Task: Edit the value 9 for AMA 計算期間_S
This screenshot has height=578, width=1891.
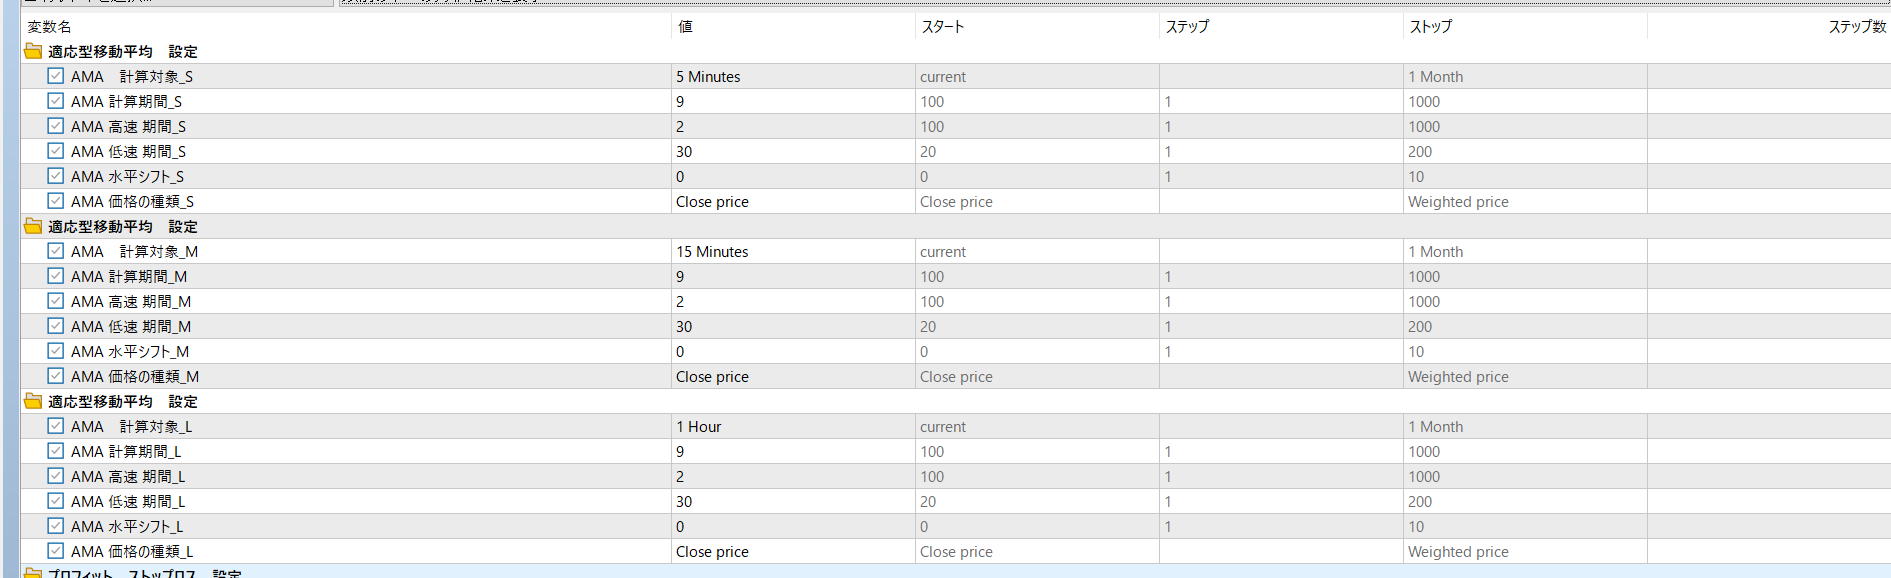Action: [793, 101]
